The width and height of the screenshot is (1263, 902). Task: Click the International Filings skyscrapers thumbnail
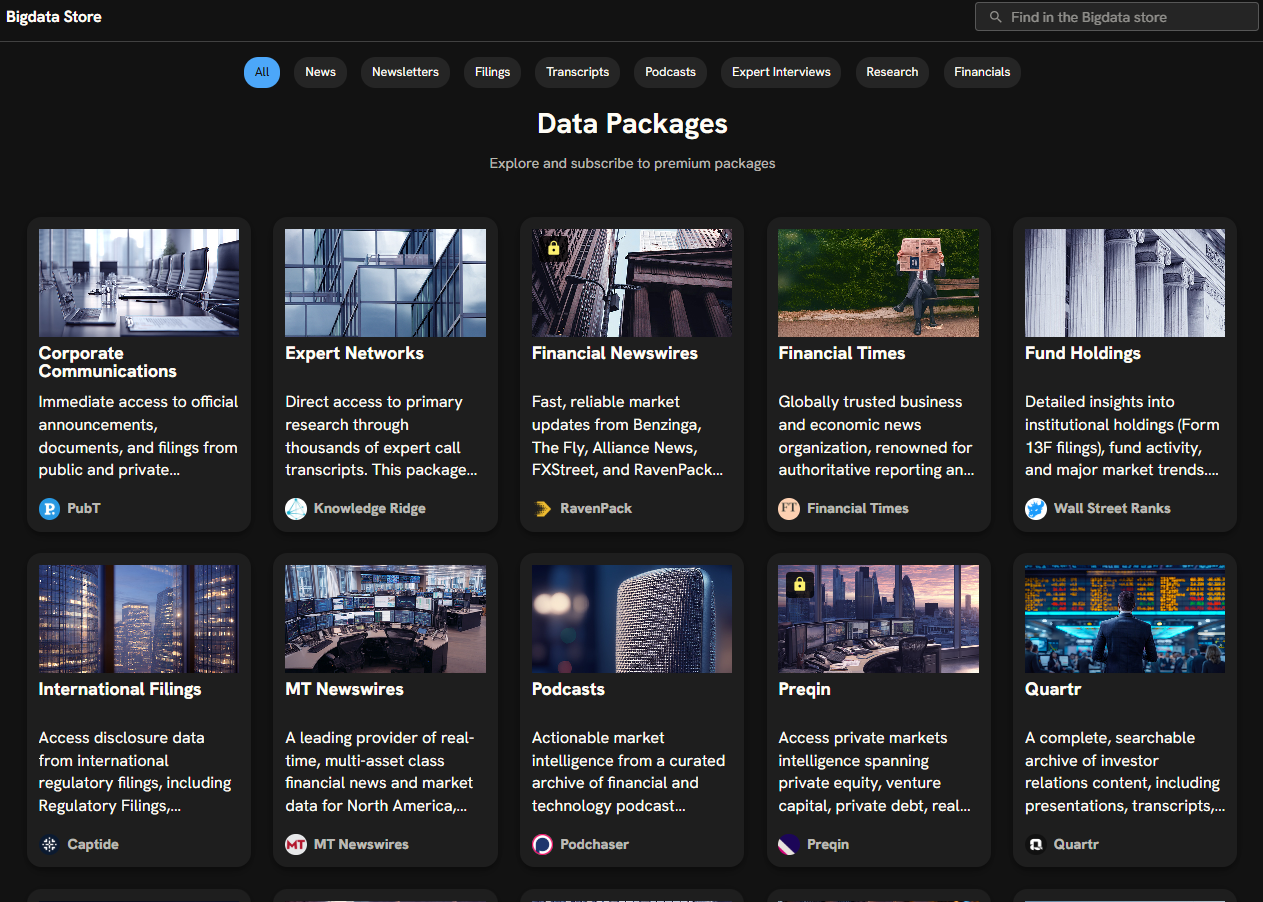pyautogui.click(x=139, y=619)
